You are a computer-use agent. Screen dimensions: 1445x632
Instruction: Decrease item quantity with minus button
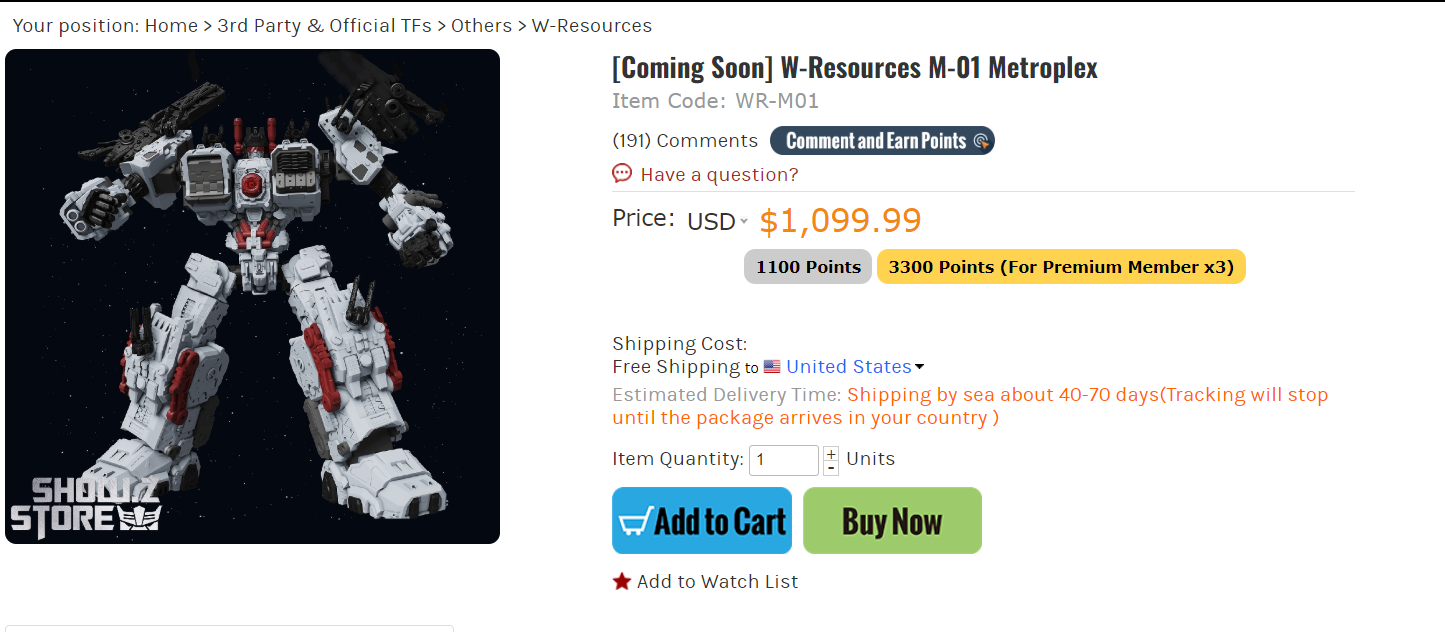tap(831, 468)
